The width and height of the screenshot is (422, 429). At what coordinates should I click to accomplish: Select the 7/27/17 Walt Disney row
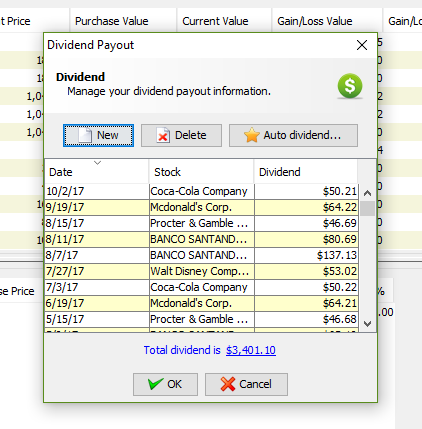(x=202, y=271)
